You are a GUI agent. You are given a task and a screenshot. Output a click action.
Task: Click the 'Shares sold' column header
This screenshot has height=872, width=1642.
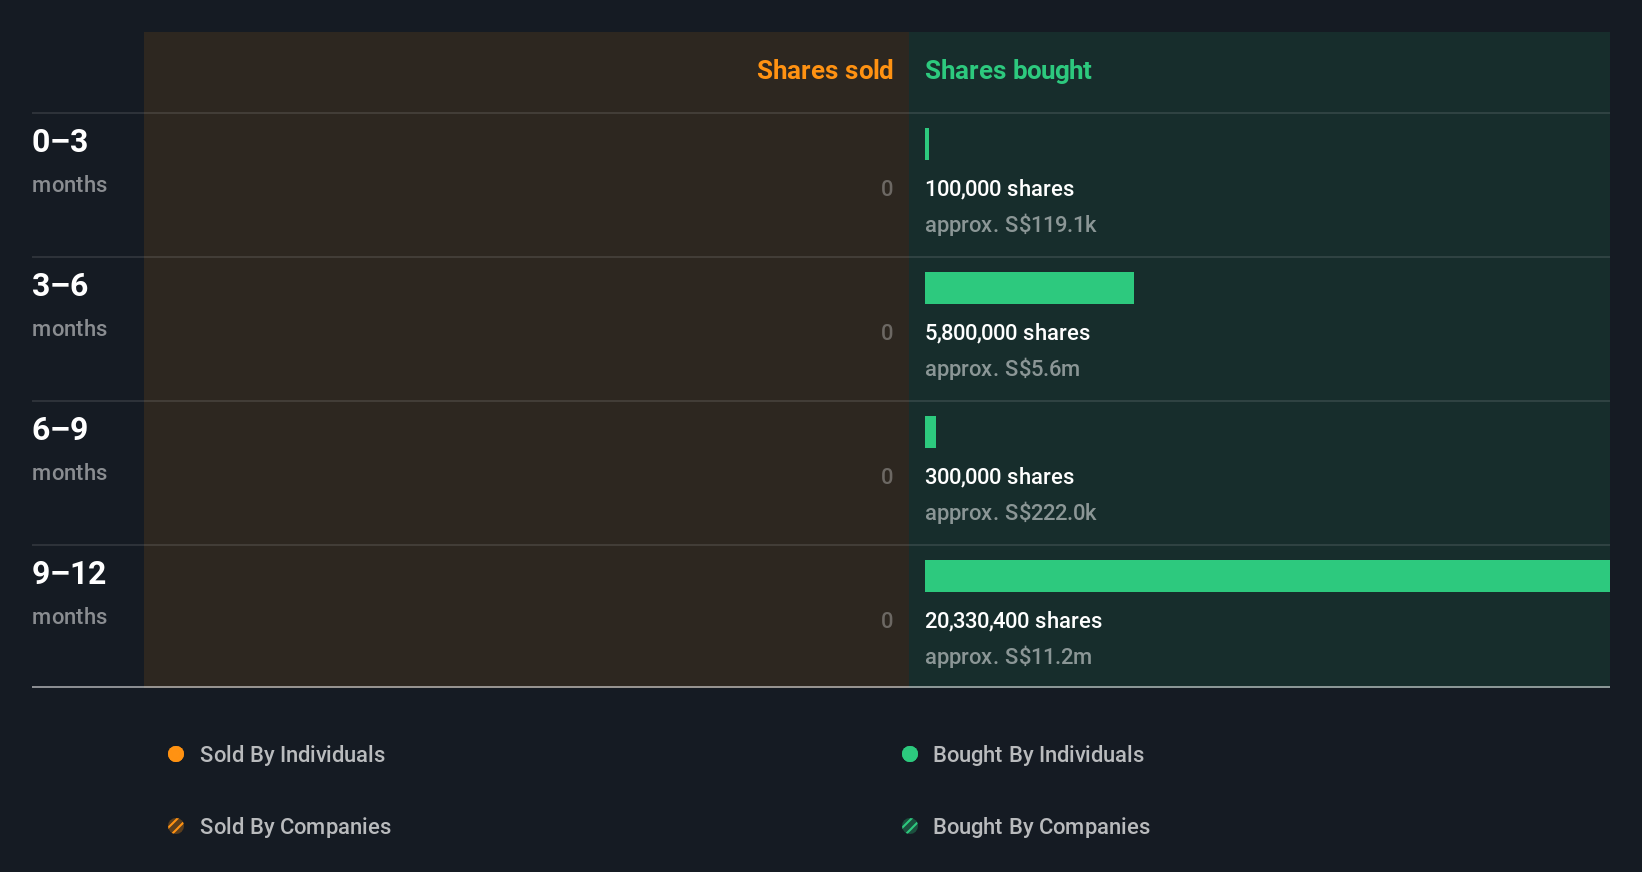click(825, 70)
